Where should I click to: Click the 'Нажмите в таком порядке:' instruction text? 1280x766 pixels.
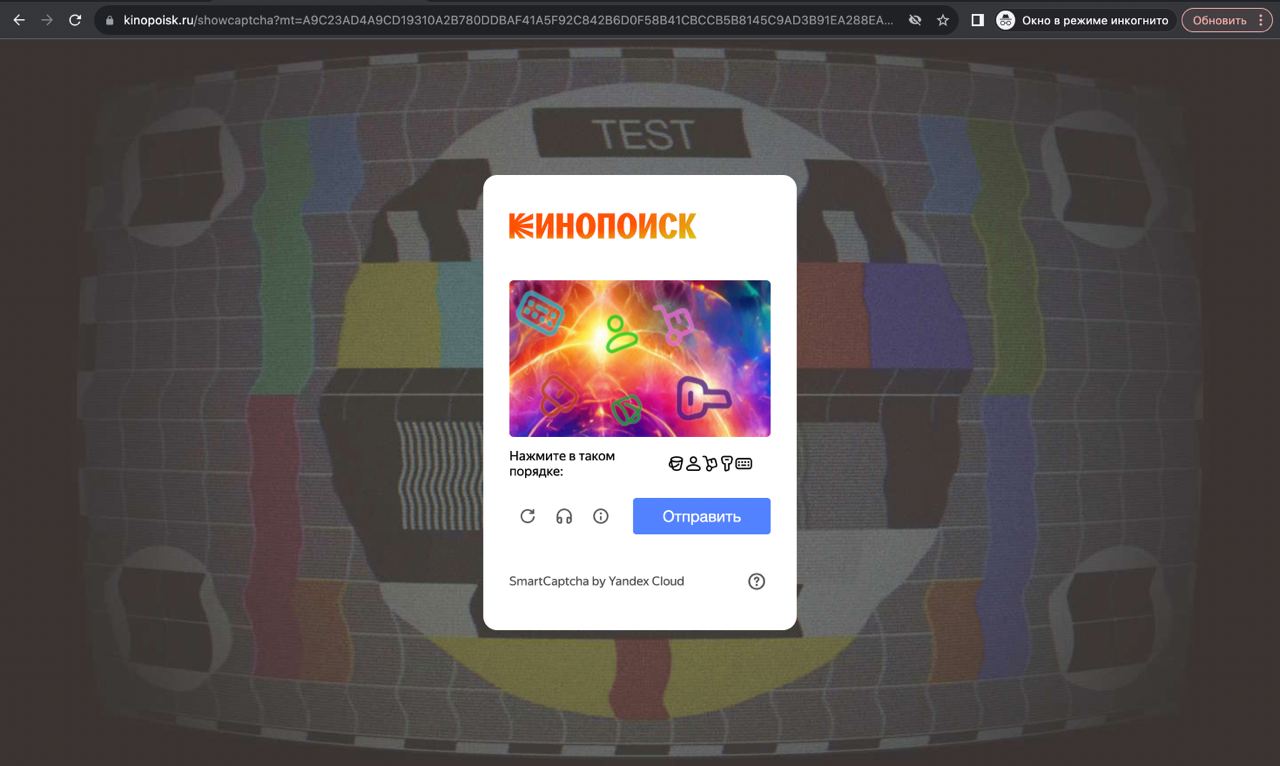562,464
